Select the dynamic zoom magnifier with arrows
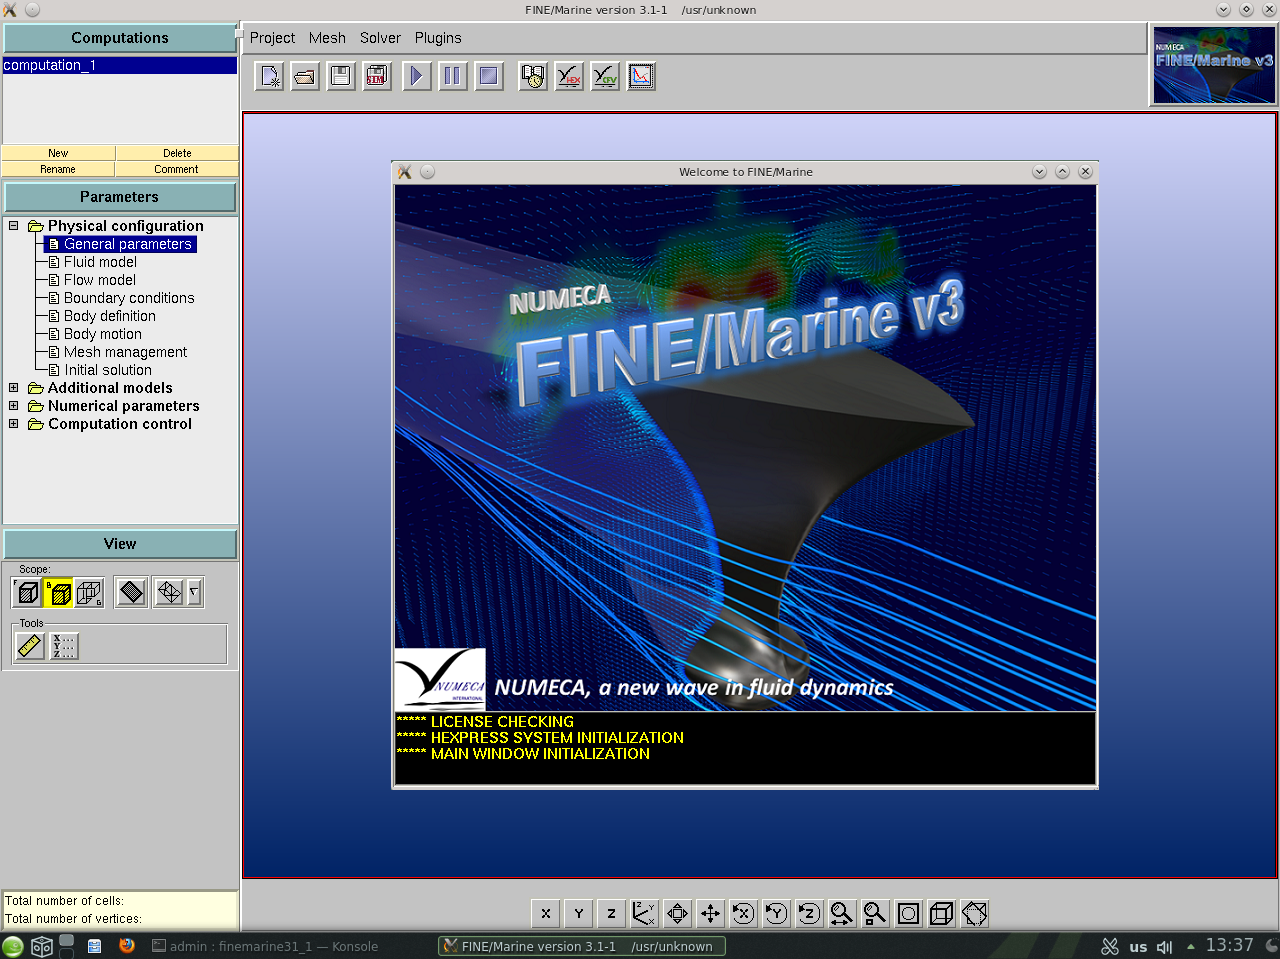 pyautogui.click(x=842, y=913)
